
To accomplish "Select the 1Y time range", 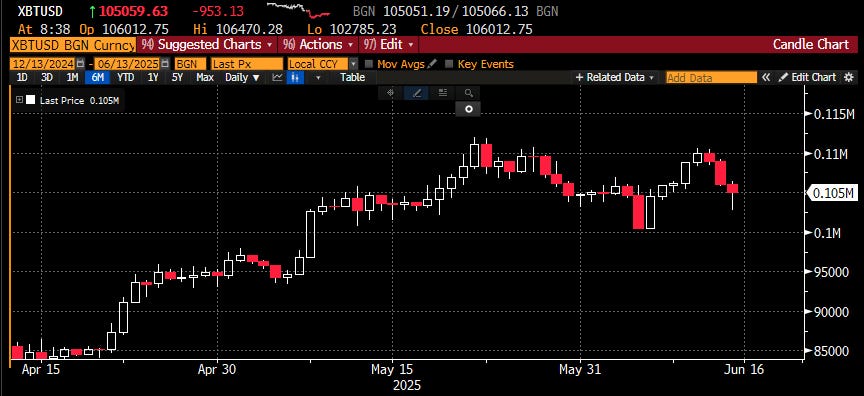I will [x=153, y=78].
